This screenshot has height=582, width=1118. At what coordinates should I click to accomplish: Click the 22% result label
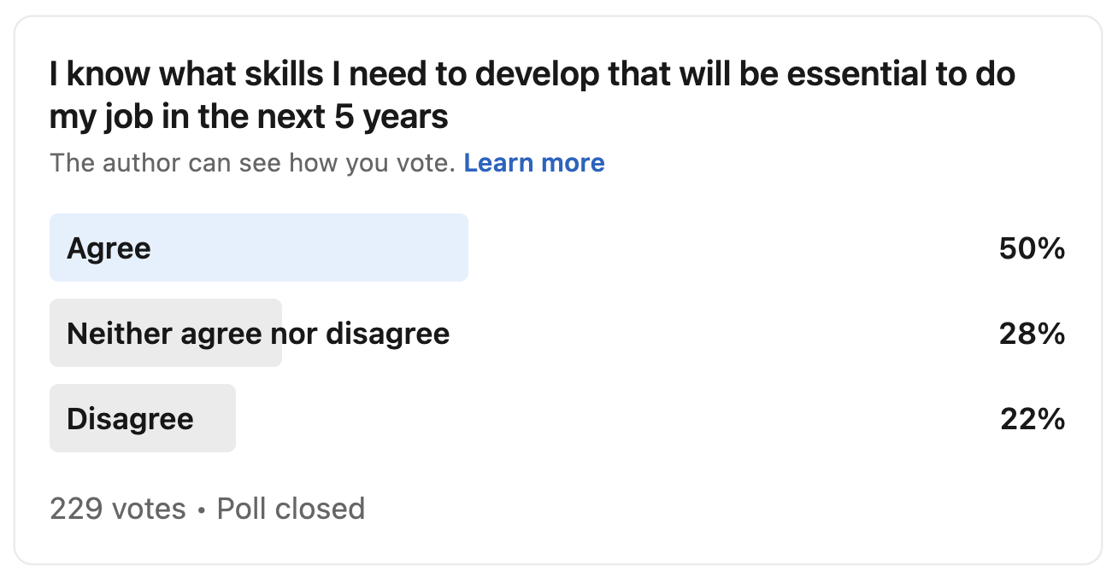pyautogui.click(x=1033, y=419)
